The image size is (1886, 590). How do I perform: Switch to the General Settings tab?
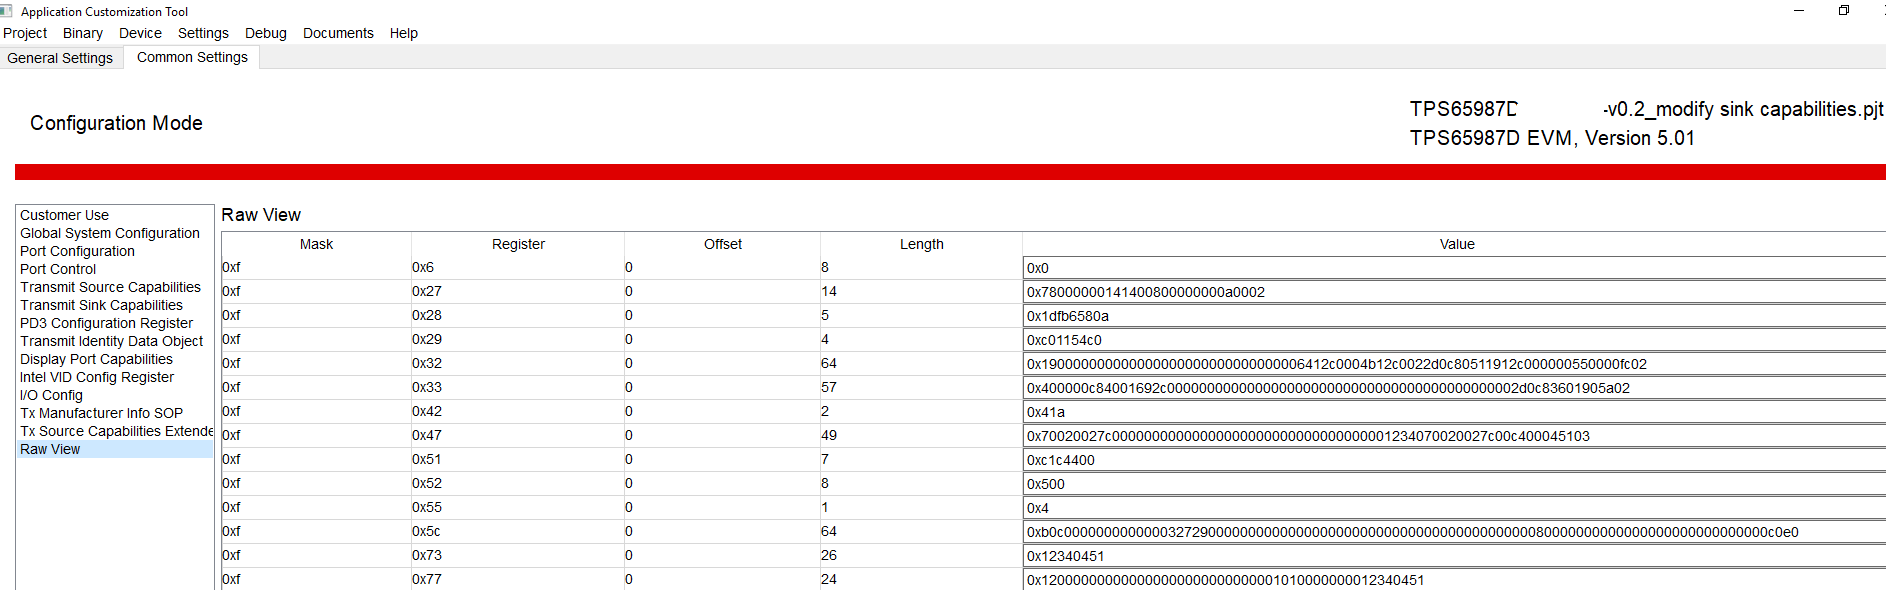[60, 58]
